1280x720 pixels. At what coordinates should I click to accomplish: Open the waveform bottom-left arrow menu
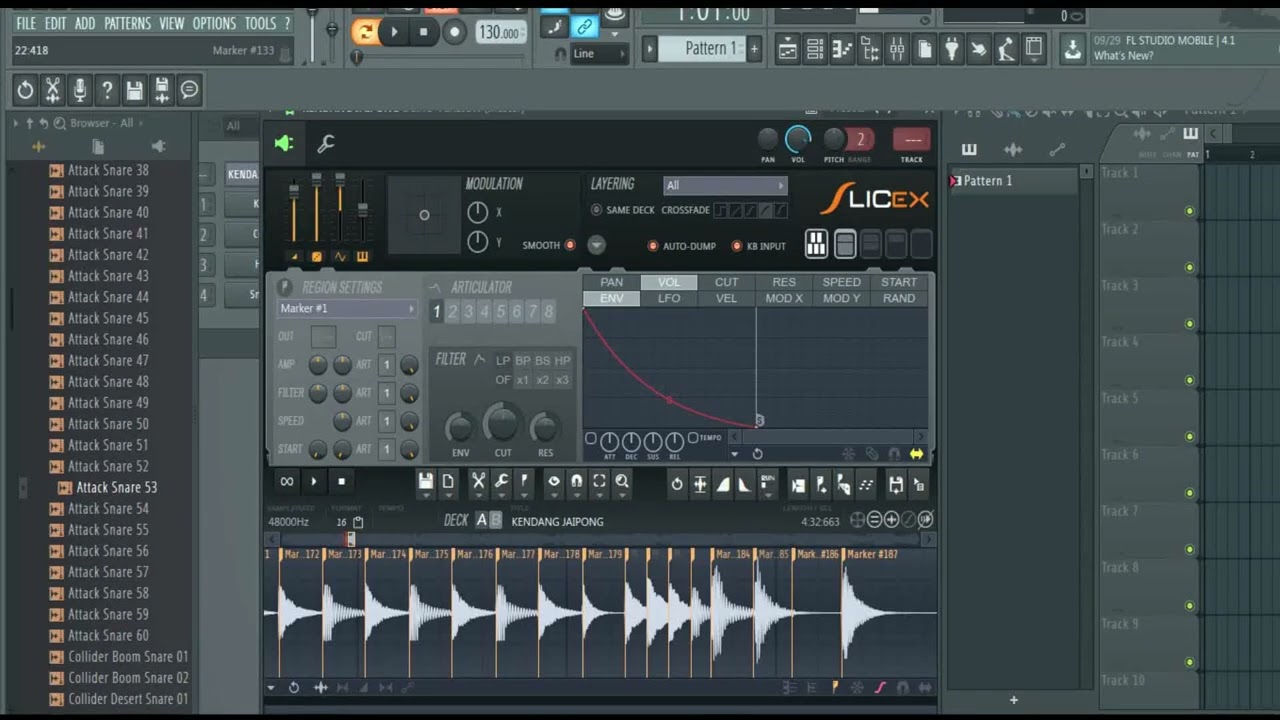[x=271, y=688]
